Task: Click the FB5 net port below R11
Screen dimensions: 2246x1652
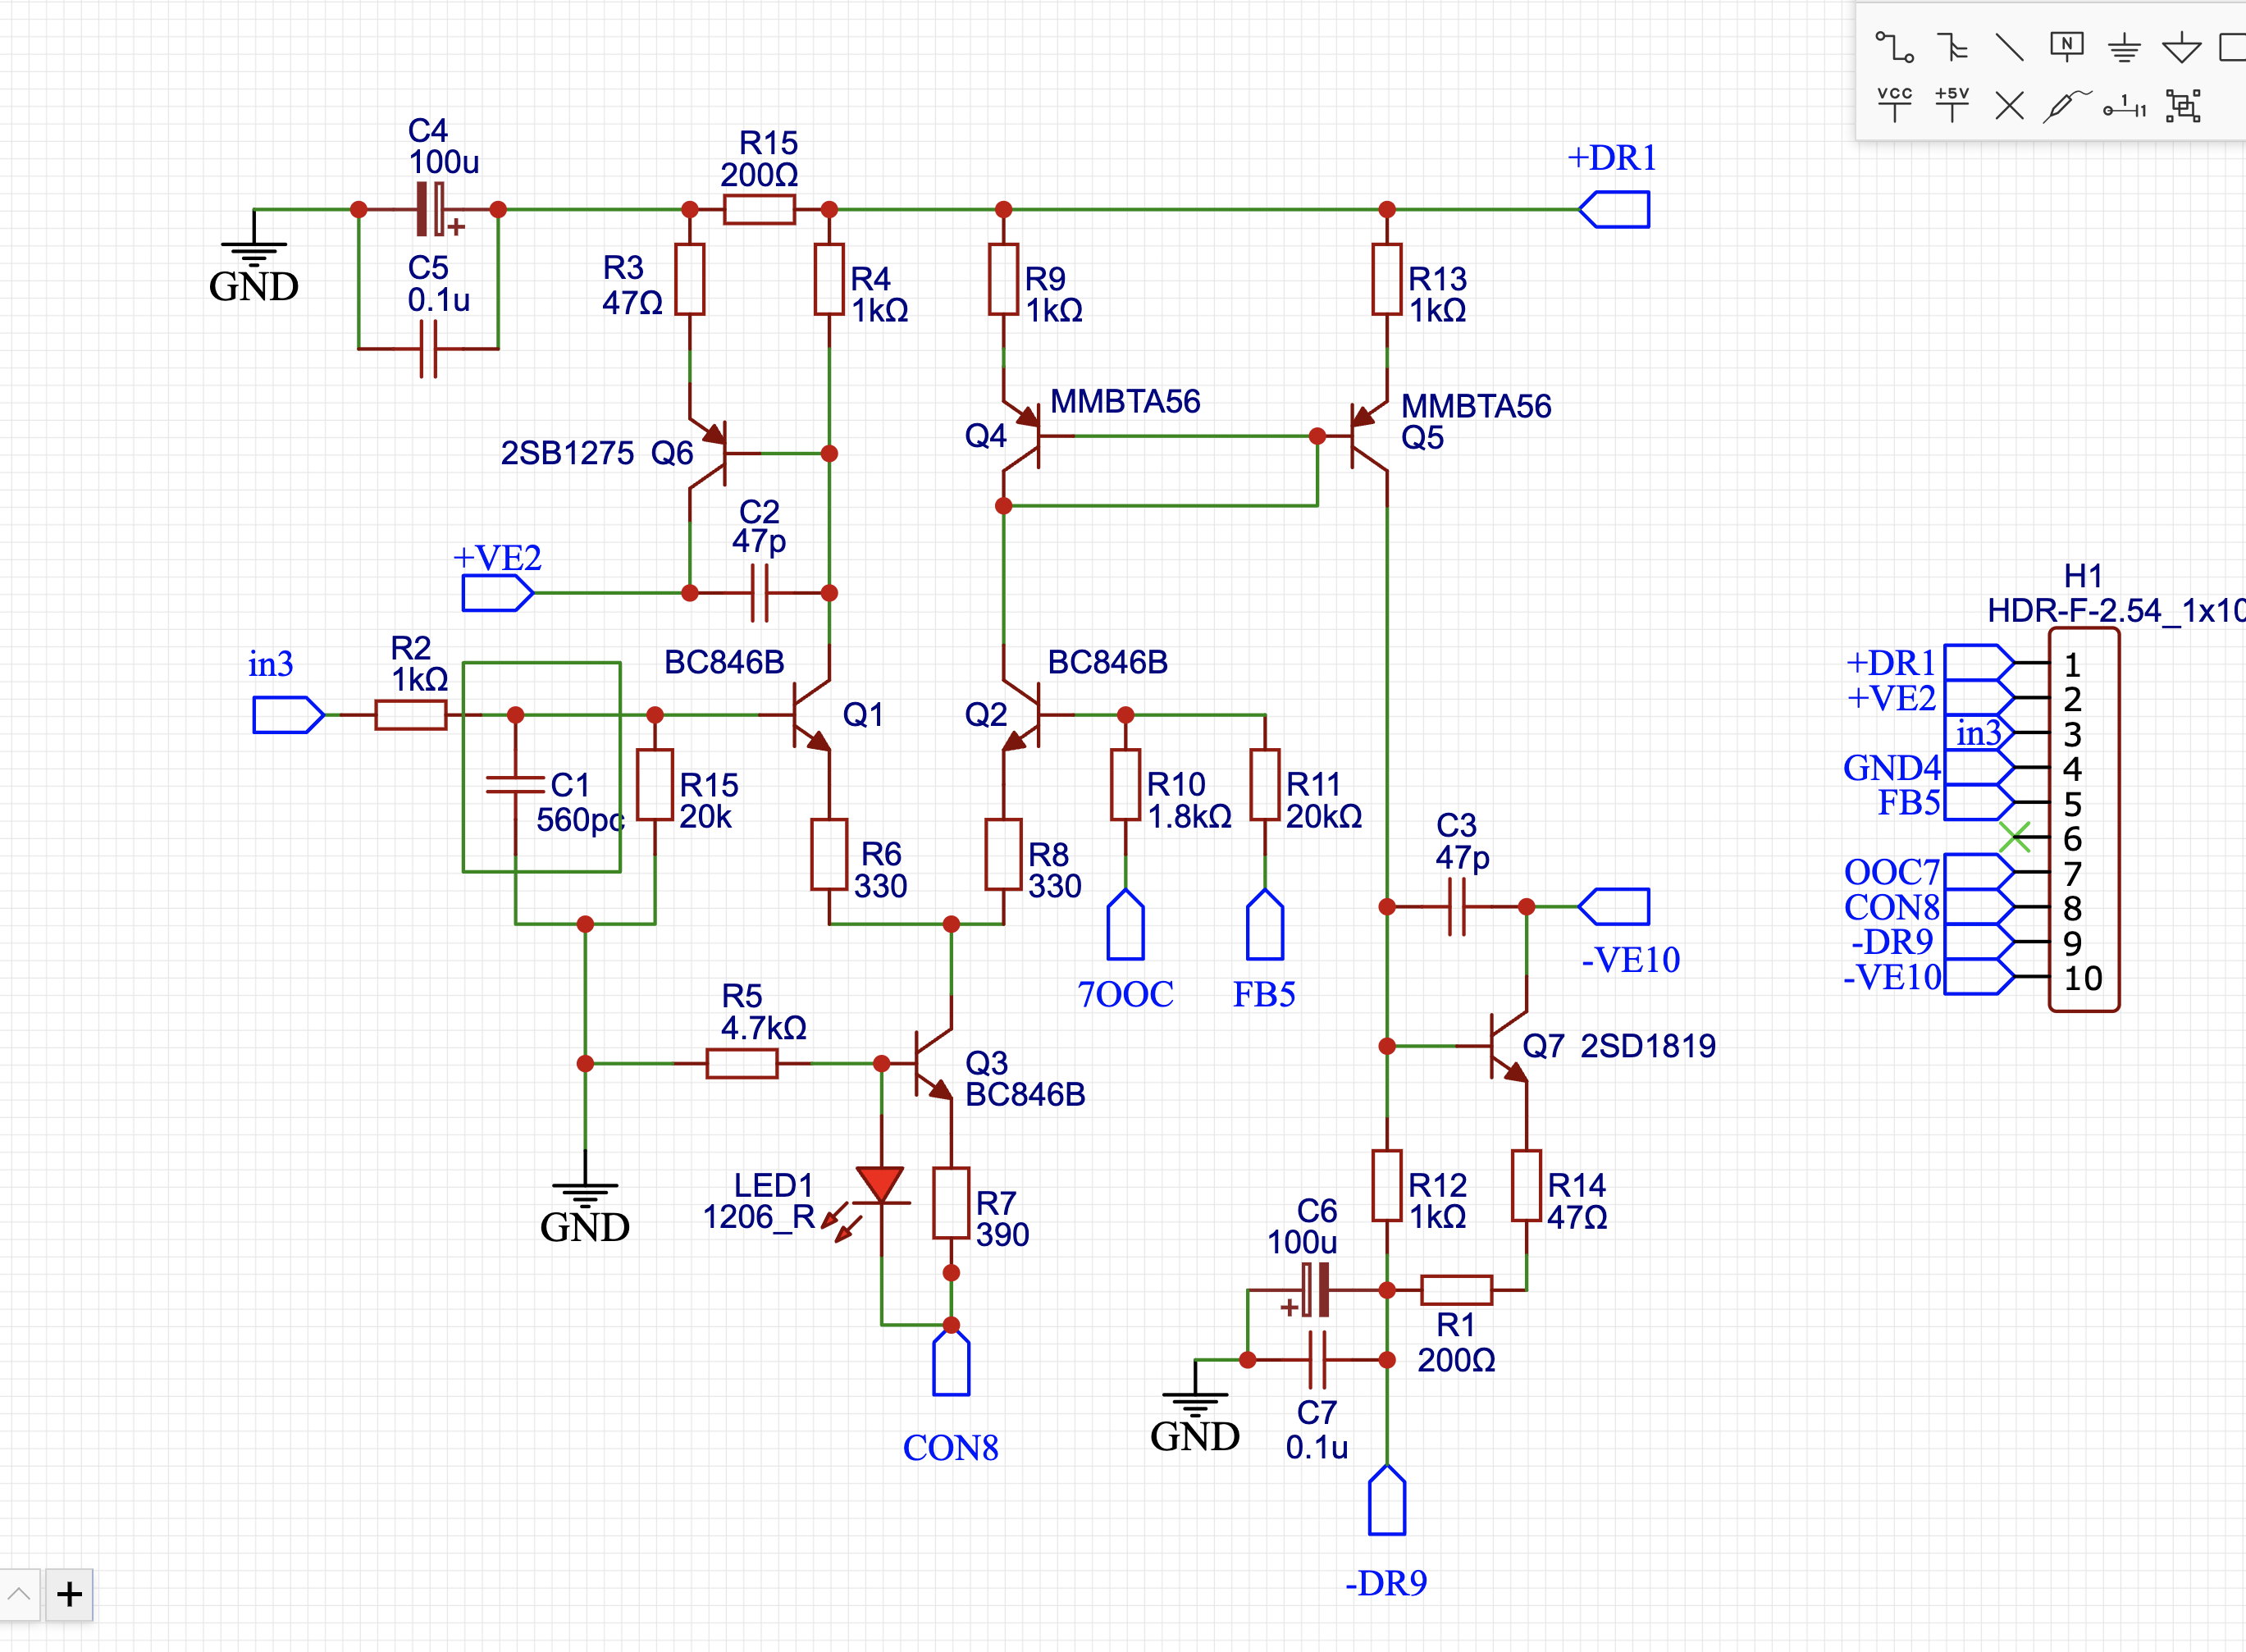Action: pyautogui.click(x=1265, y=925)
